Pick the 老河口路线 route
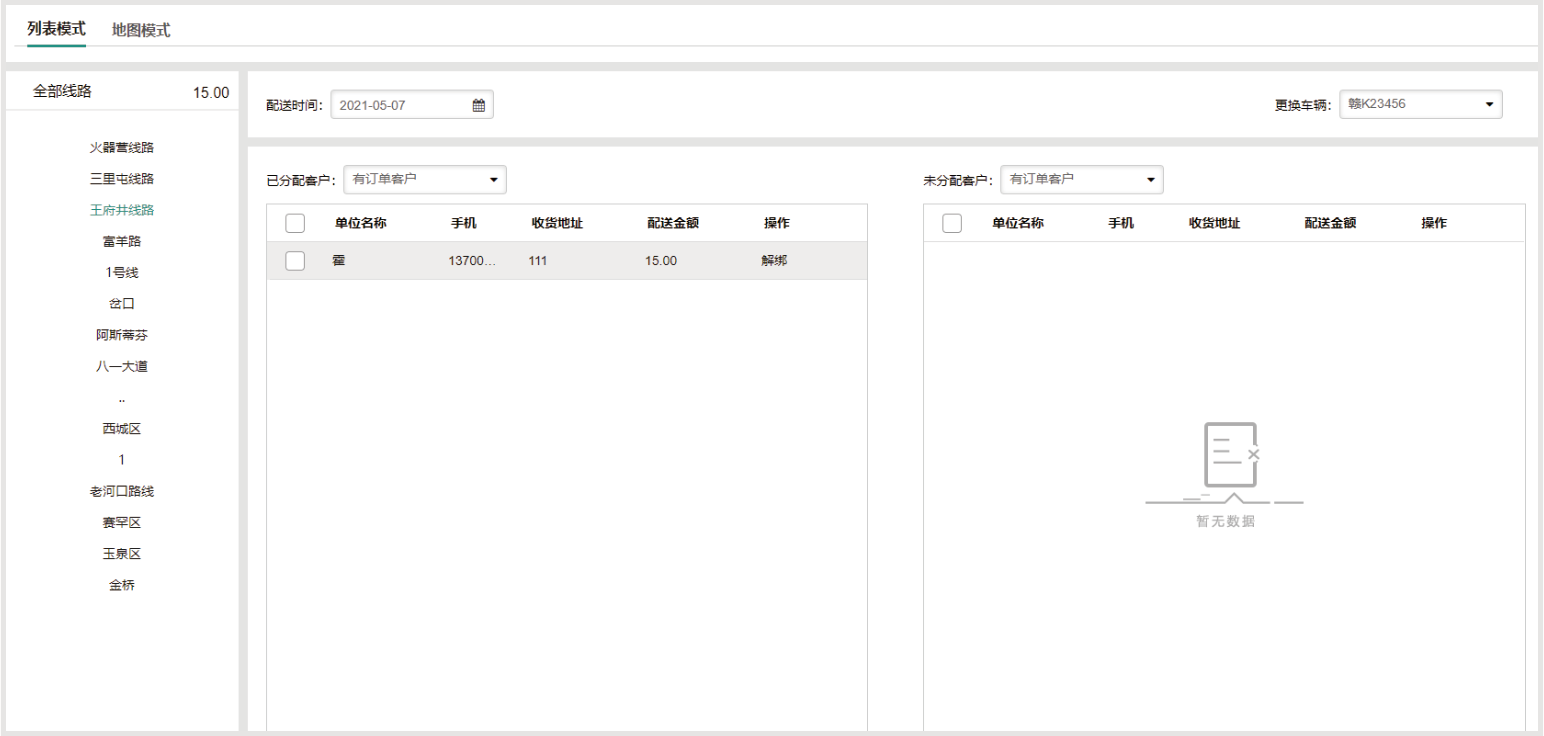 [x=122, y=491]
